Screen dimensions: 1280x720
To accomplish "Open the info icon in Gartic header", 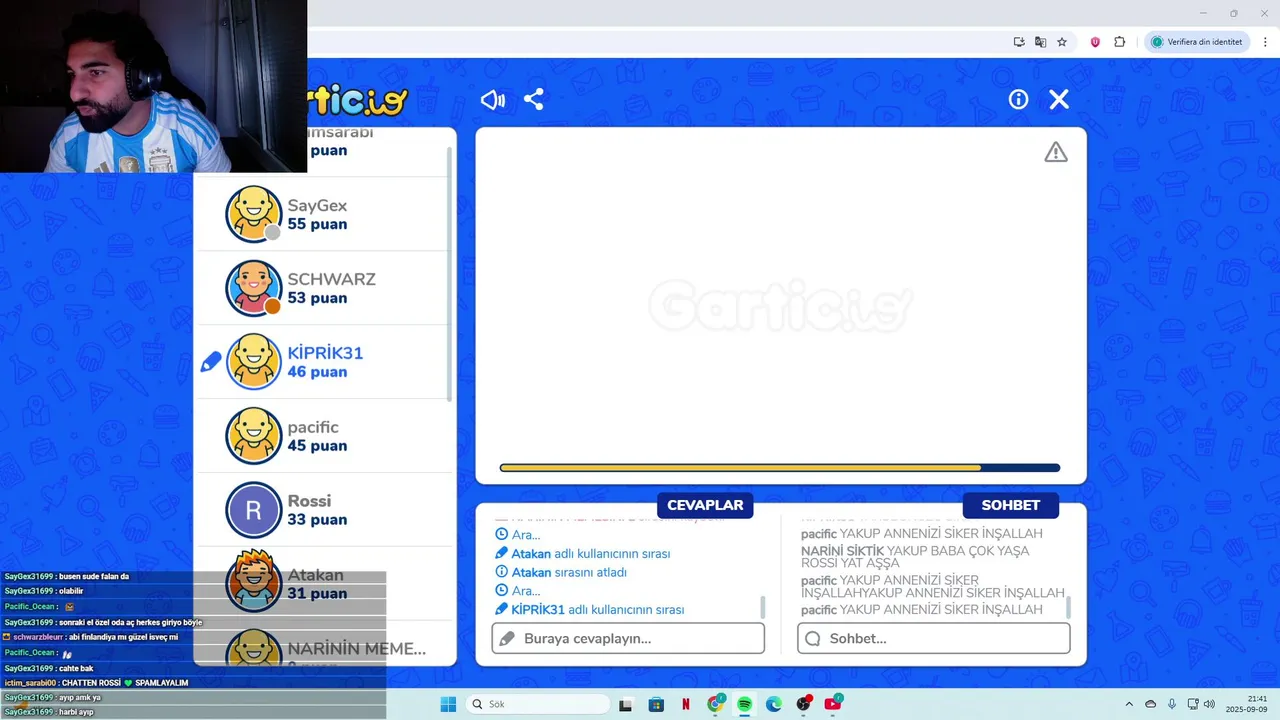I will [1018, 99].
